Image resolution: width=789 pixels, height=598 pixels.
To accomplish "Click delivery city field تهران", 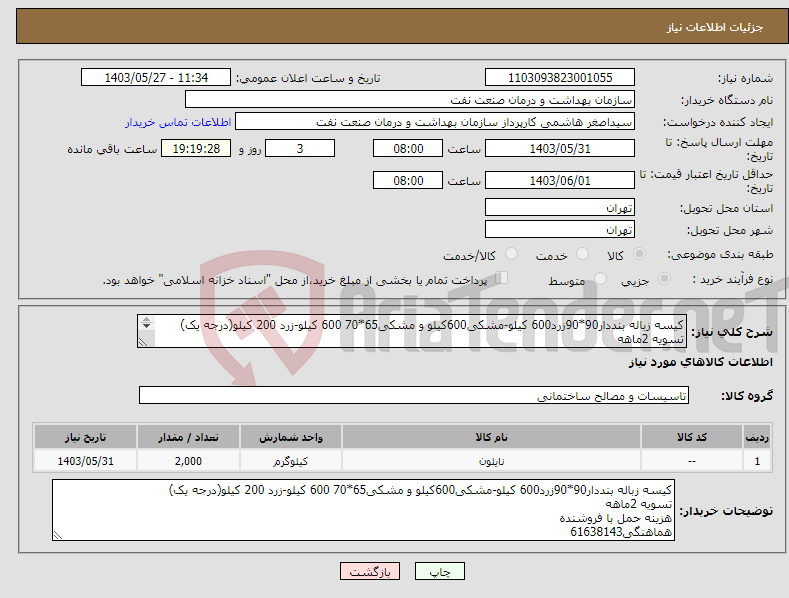I will tap(560, 230).
